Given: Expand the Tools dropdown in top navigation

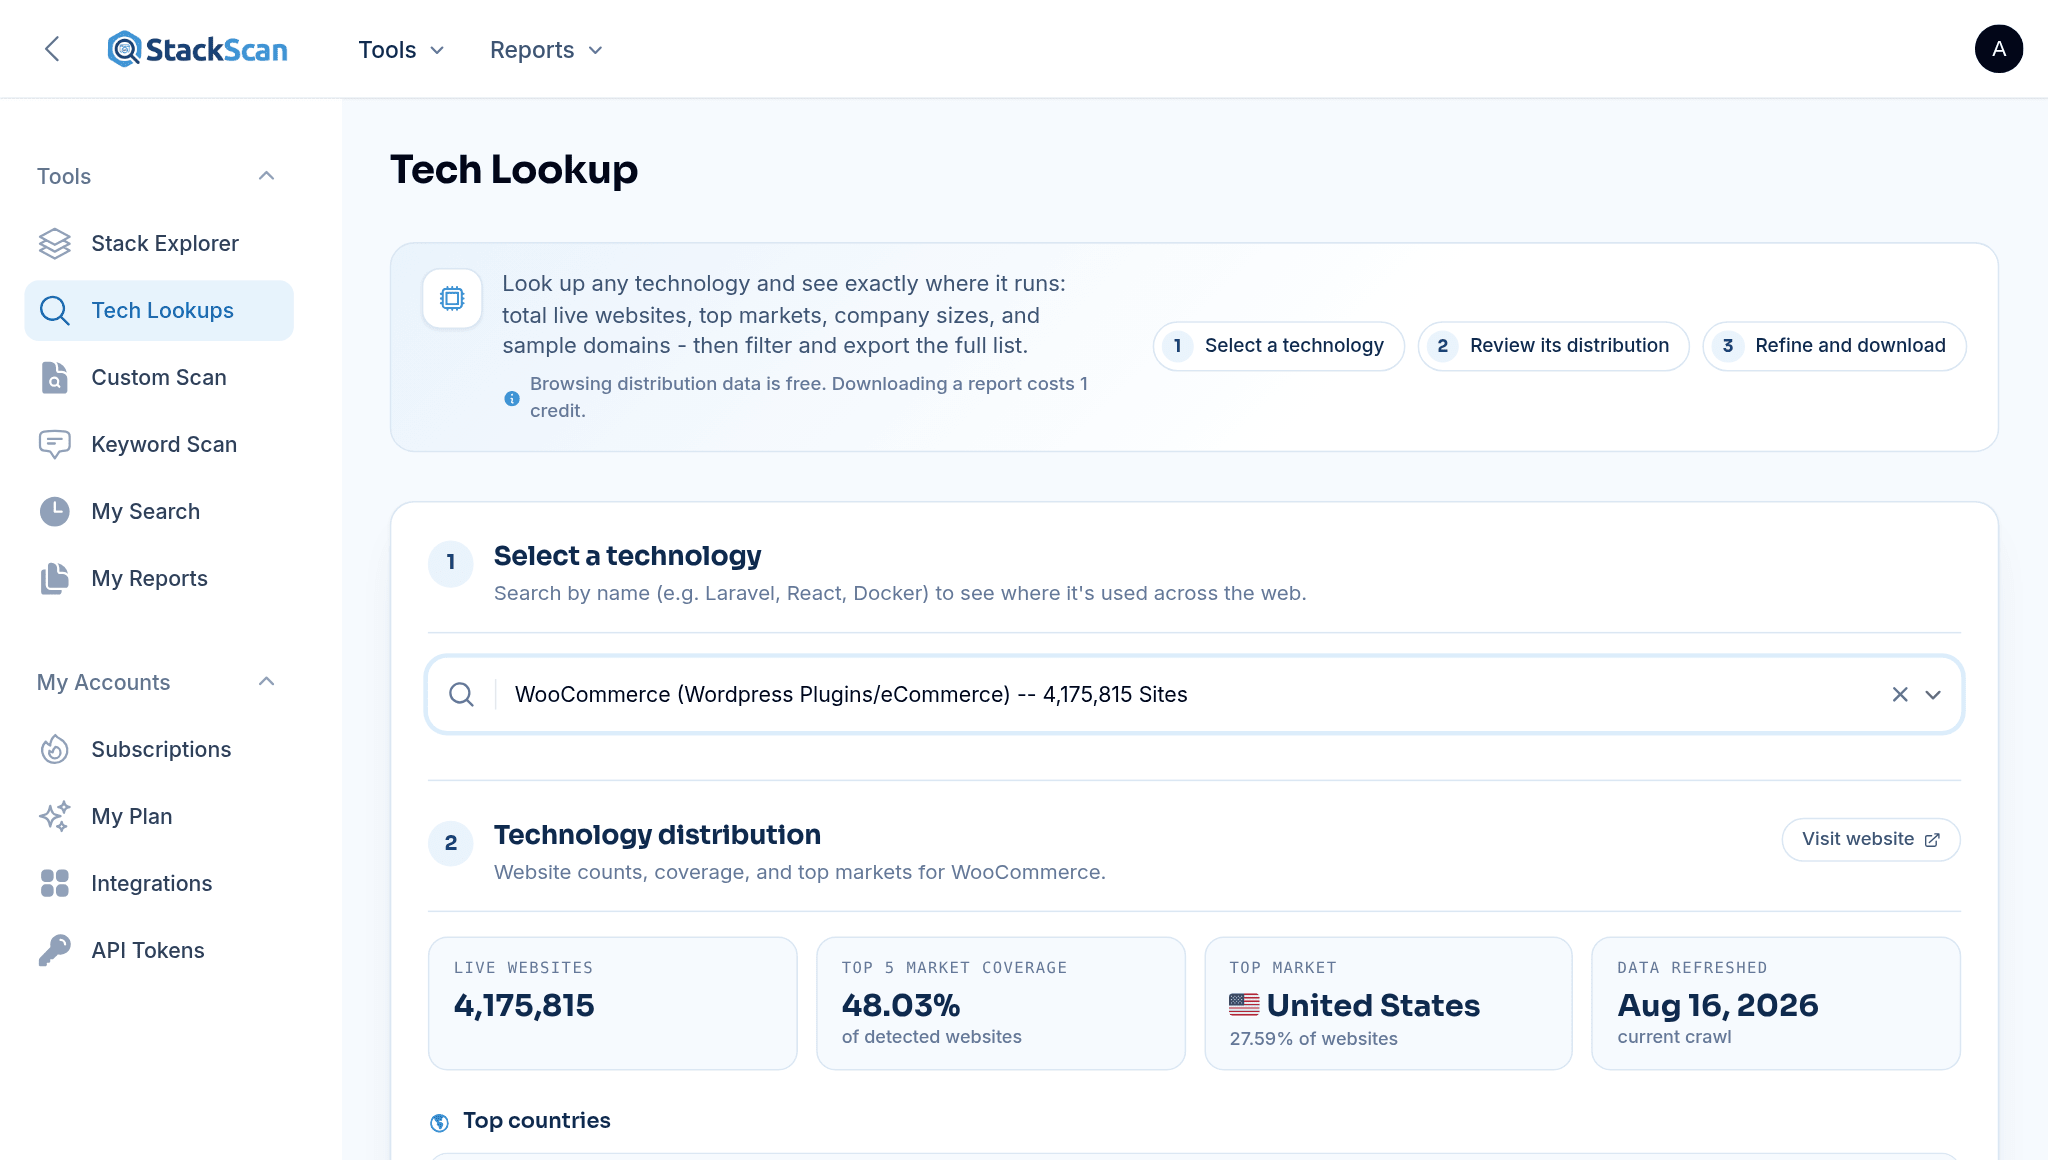Looking at the screenshot, I should [x=401, y=50].
